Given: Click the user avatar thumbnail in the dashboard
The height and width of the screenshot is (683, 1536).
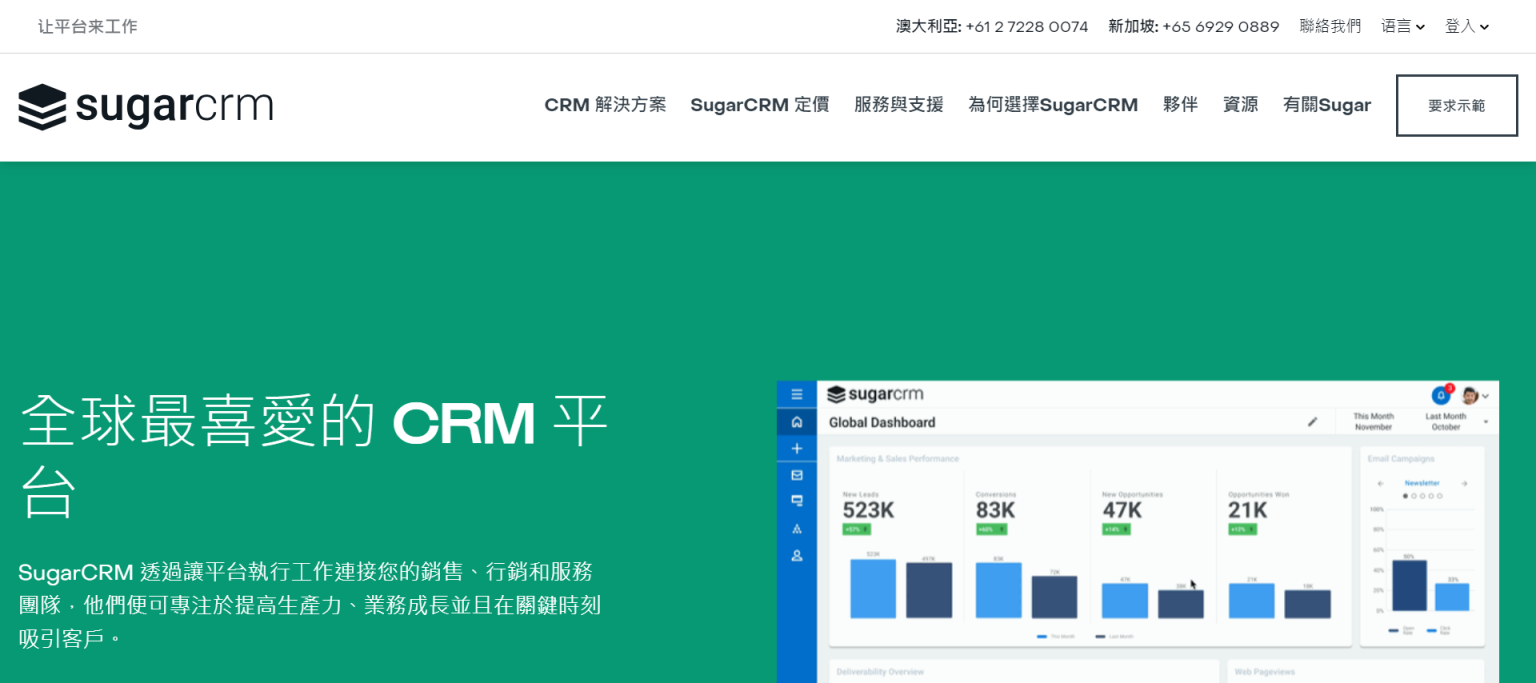Looking at the screenshot, I should [1469, 396].
